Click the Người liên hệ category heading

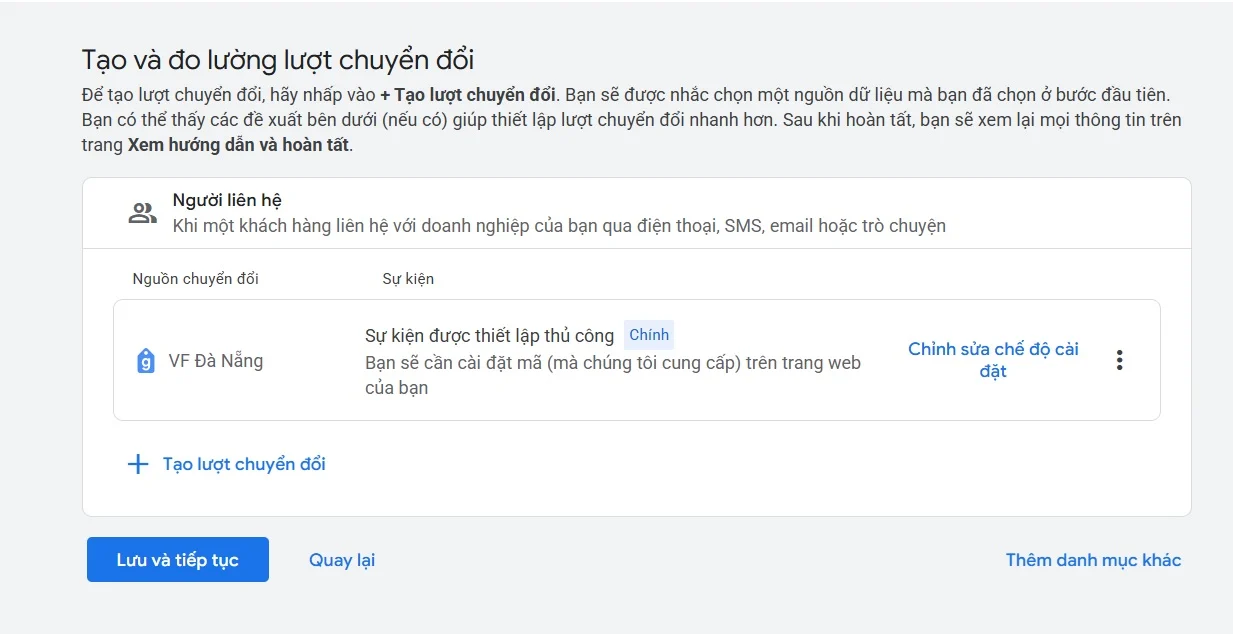click(x=227, y=200)
